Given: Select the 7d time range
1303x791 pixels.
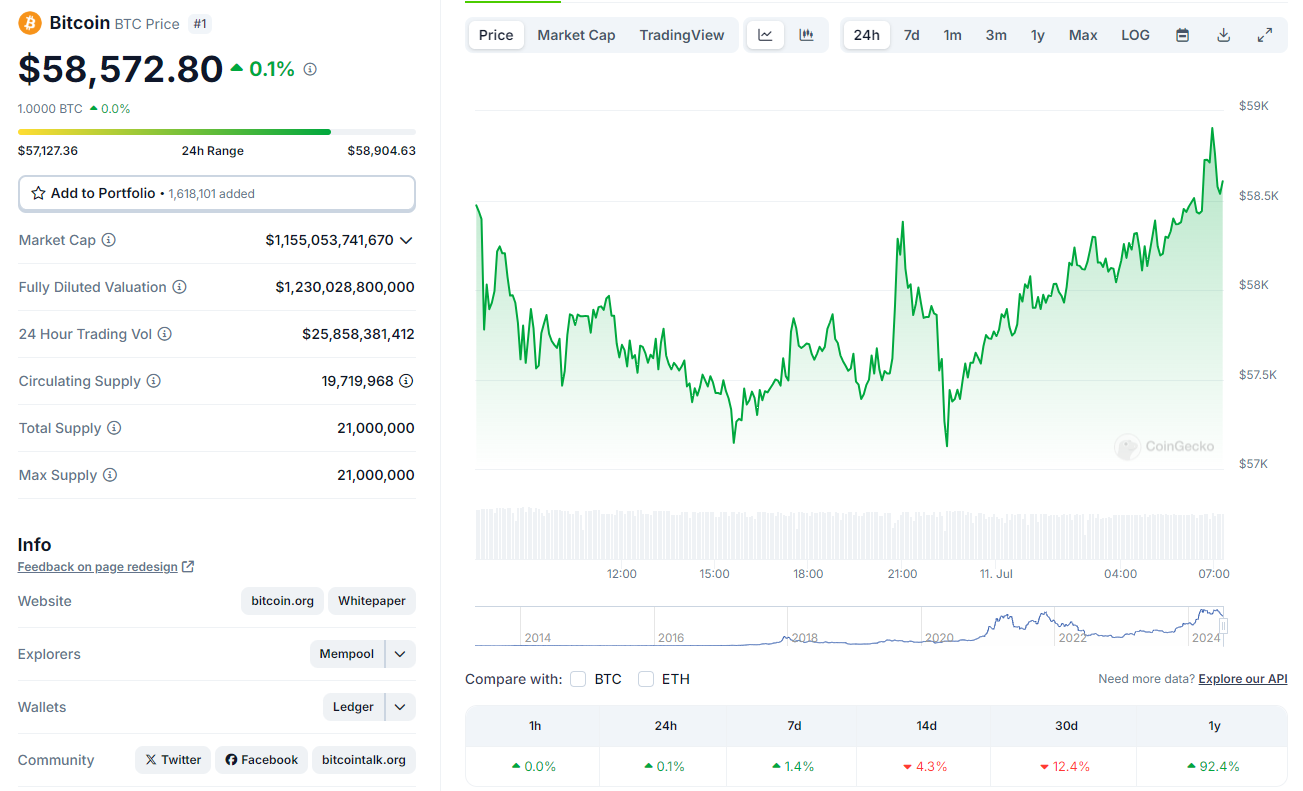Looking at the screenshot, I should pos(912,35).
